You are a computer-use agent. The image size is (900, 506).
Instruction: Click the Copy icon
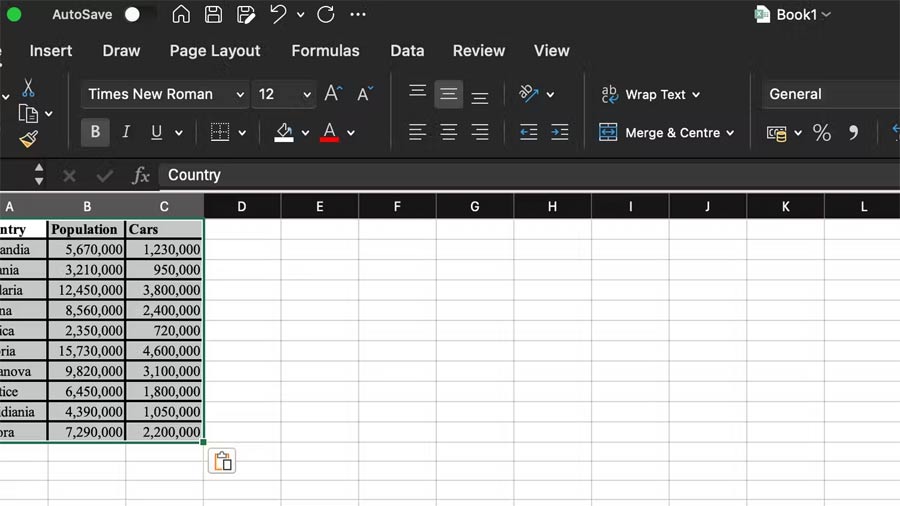[x=28, y=114]
